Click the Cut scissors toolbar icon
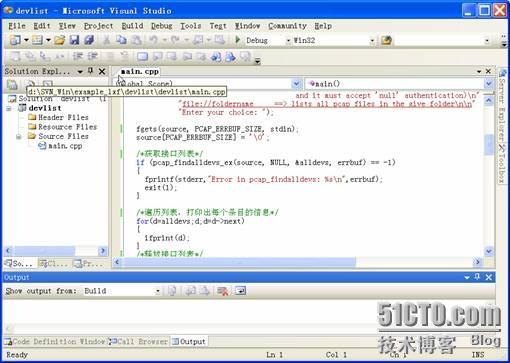This screenshot has width=510, height=363. 107,40
